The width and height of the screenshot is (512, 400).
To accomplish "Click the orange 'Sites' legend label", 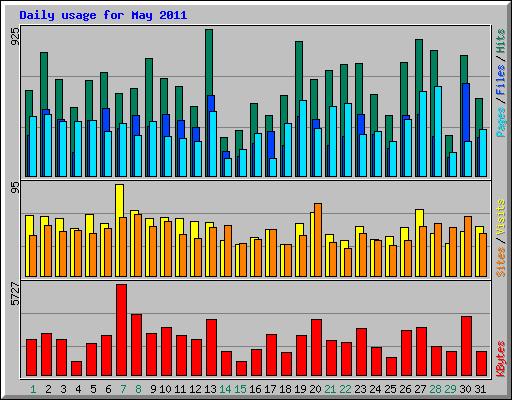I will point(500,262).
